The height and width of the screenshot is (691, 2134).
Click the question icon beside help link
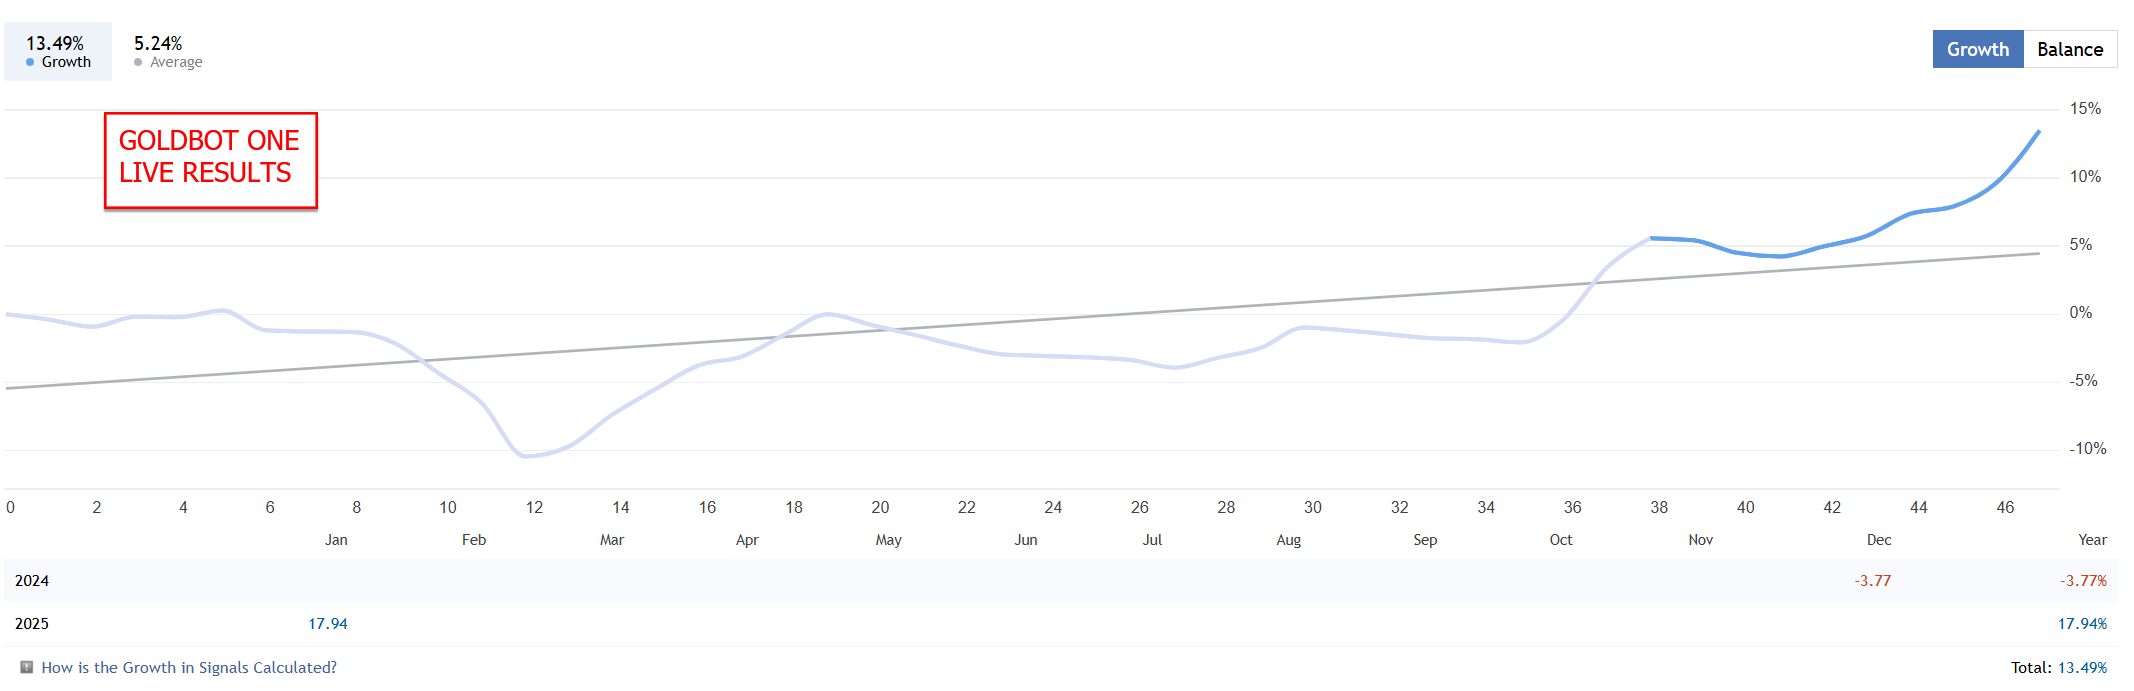[27, 667]
